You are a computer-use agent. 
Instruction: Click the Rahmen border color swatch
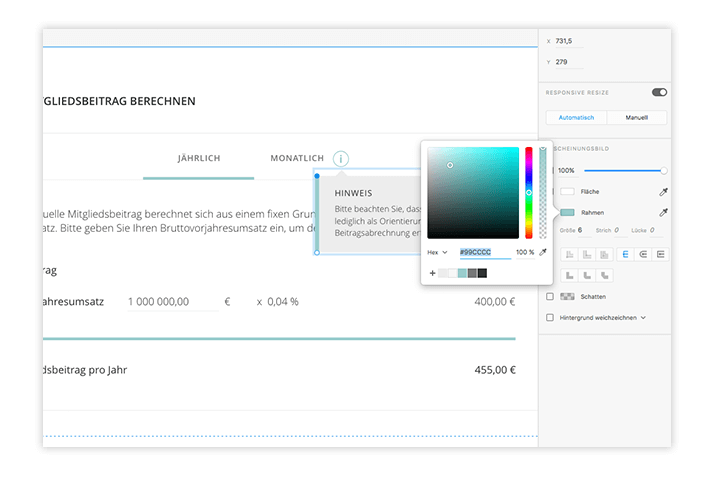567,212
